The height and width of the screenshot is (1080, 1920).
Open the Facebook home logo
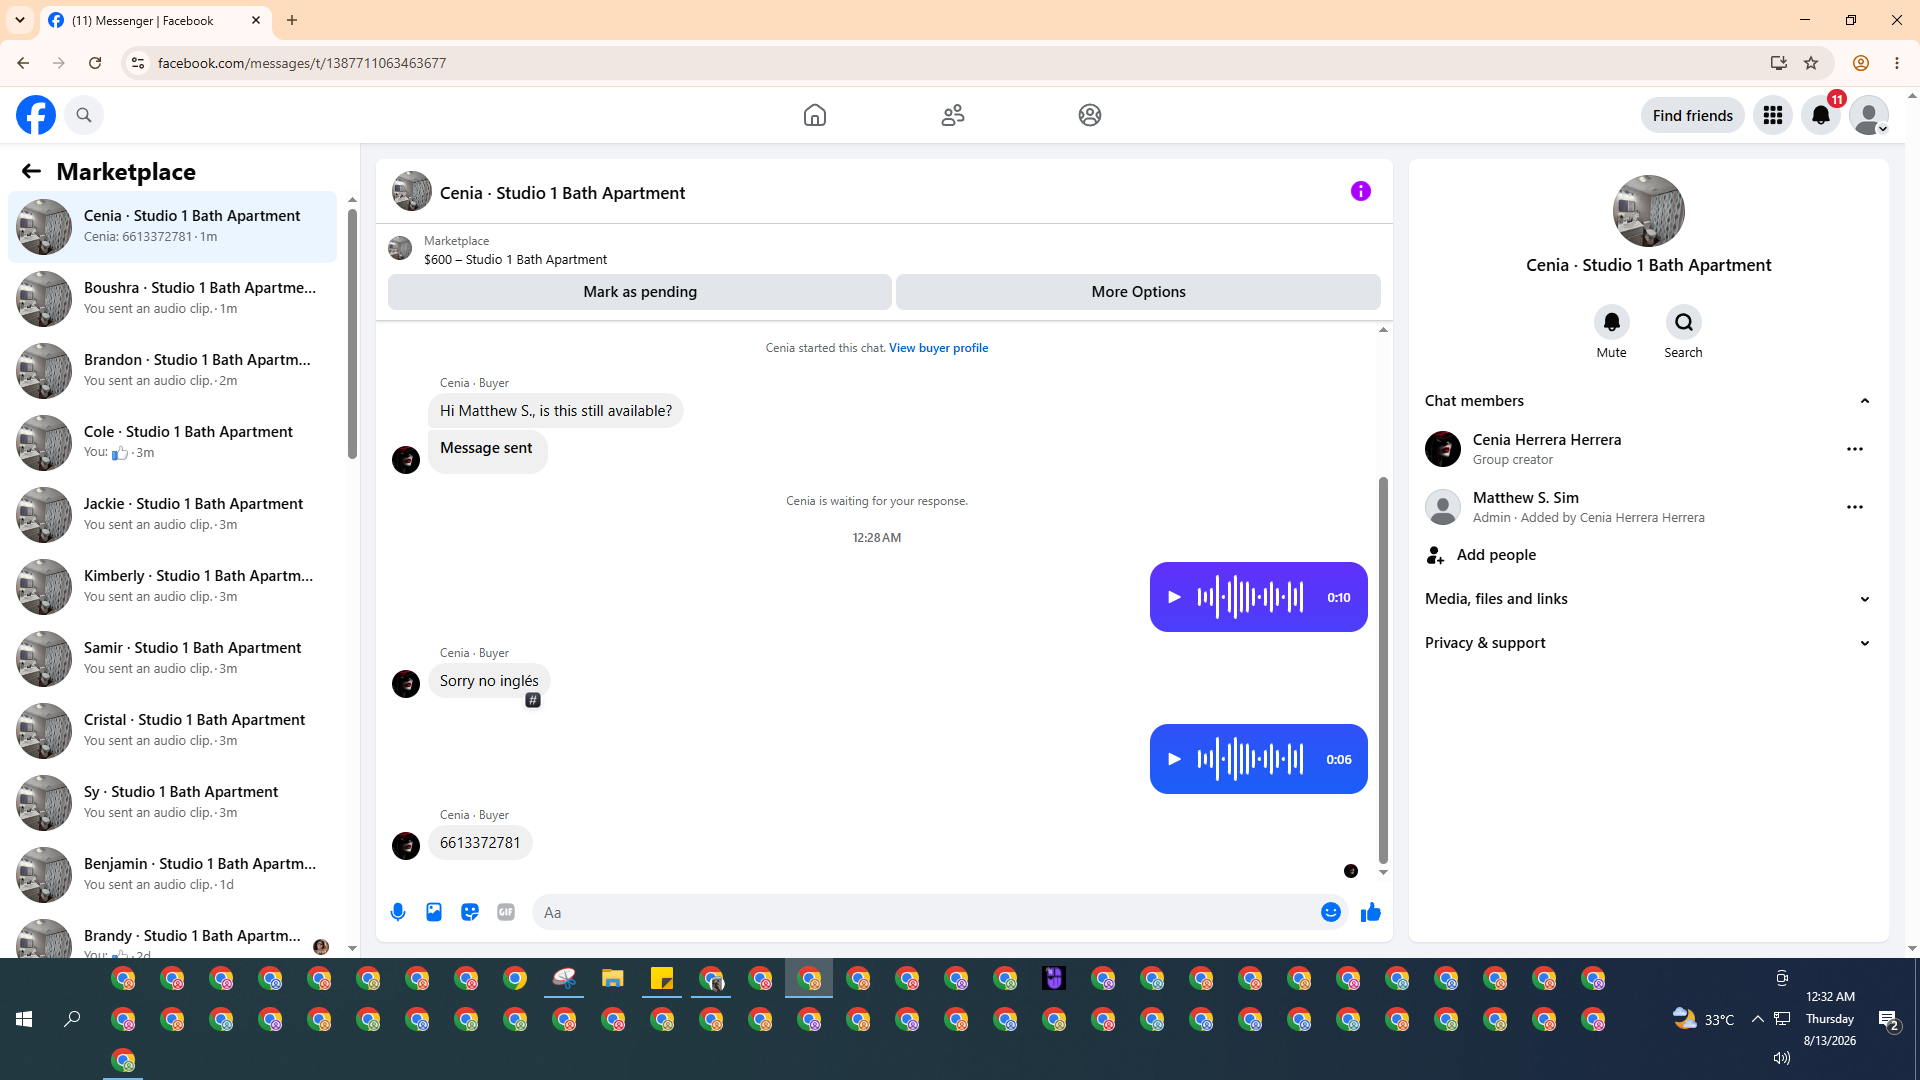(x=36, y=115)
